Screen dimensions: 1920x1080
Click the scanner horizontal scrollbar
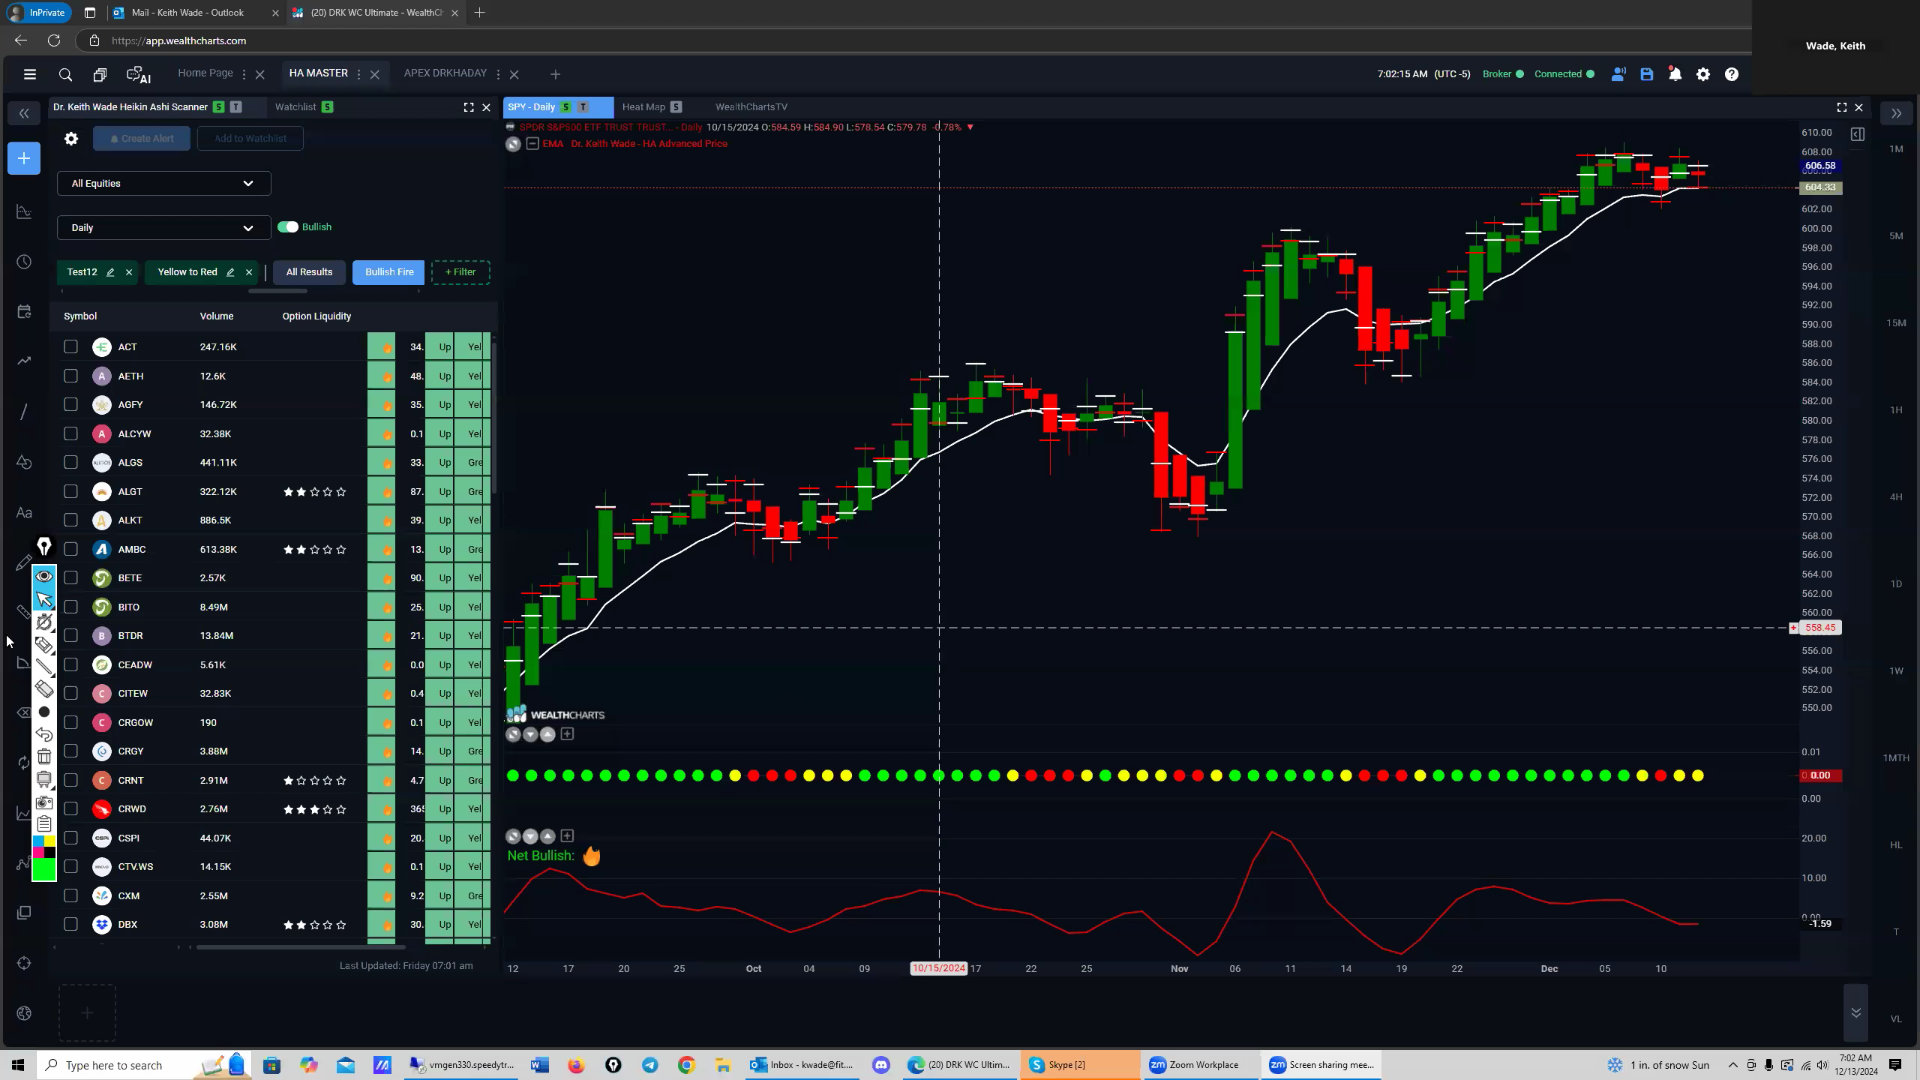click(300, 947)
